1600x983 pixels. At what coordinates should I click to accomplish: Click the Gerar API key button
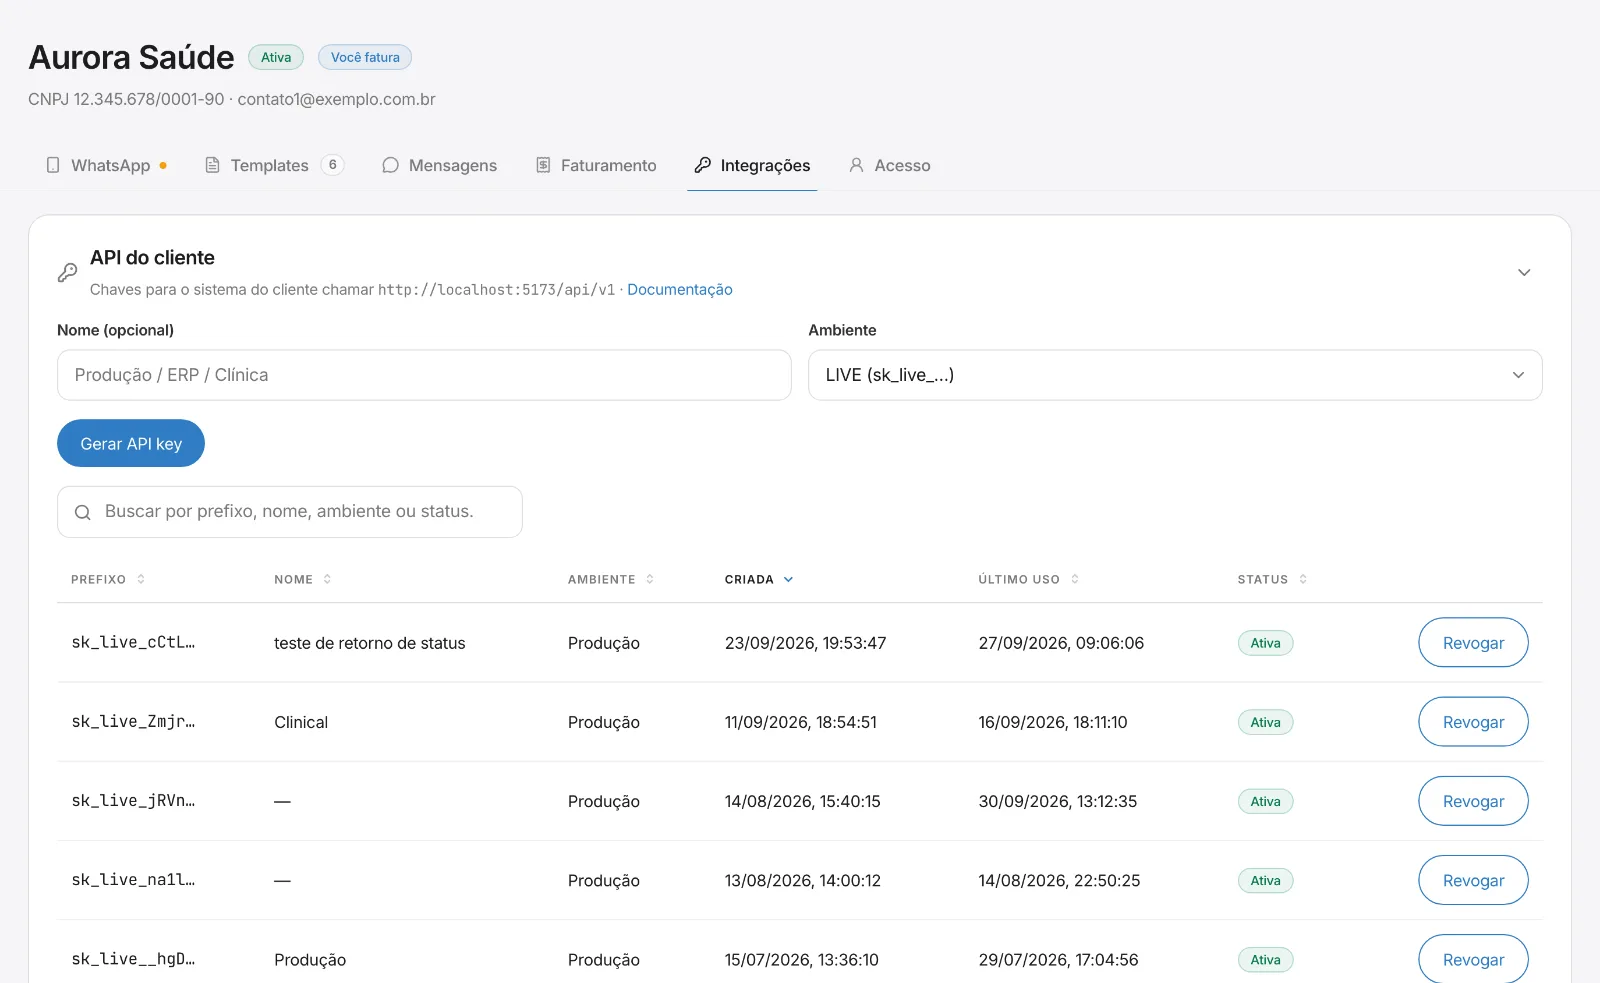(131, 443)
